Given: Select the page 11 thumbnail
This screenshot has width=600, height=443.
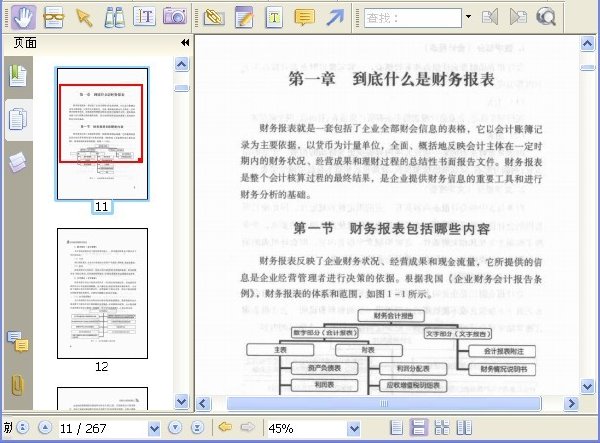Looking at the screenshot, I should 102,134.
